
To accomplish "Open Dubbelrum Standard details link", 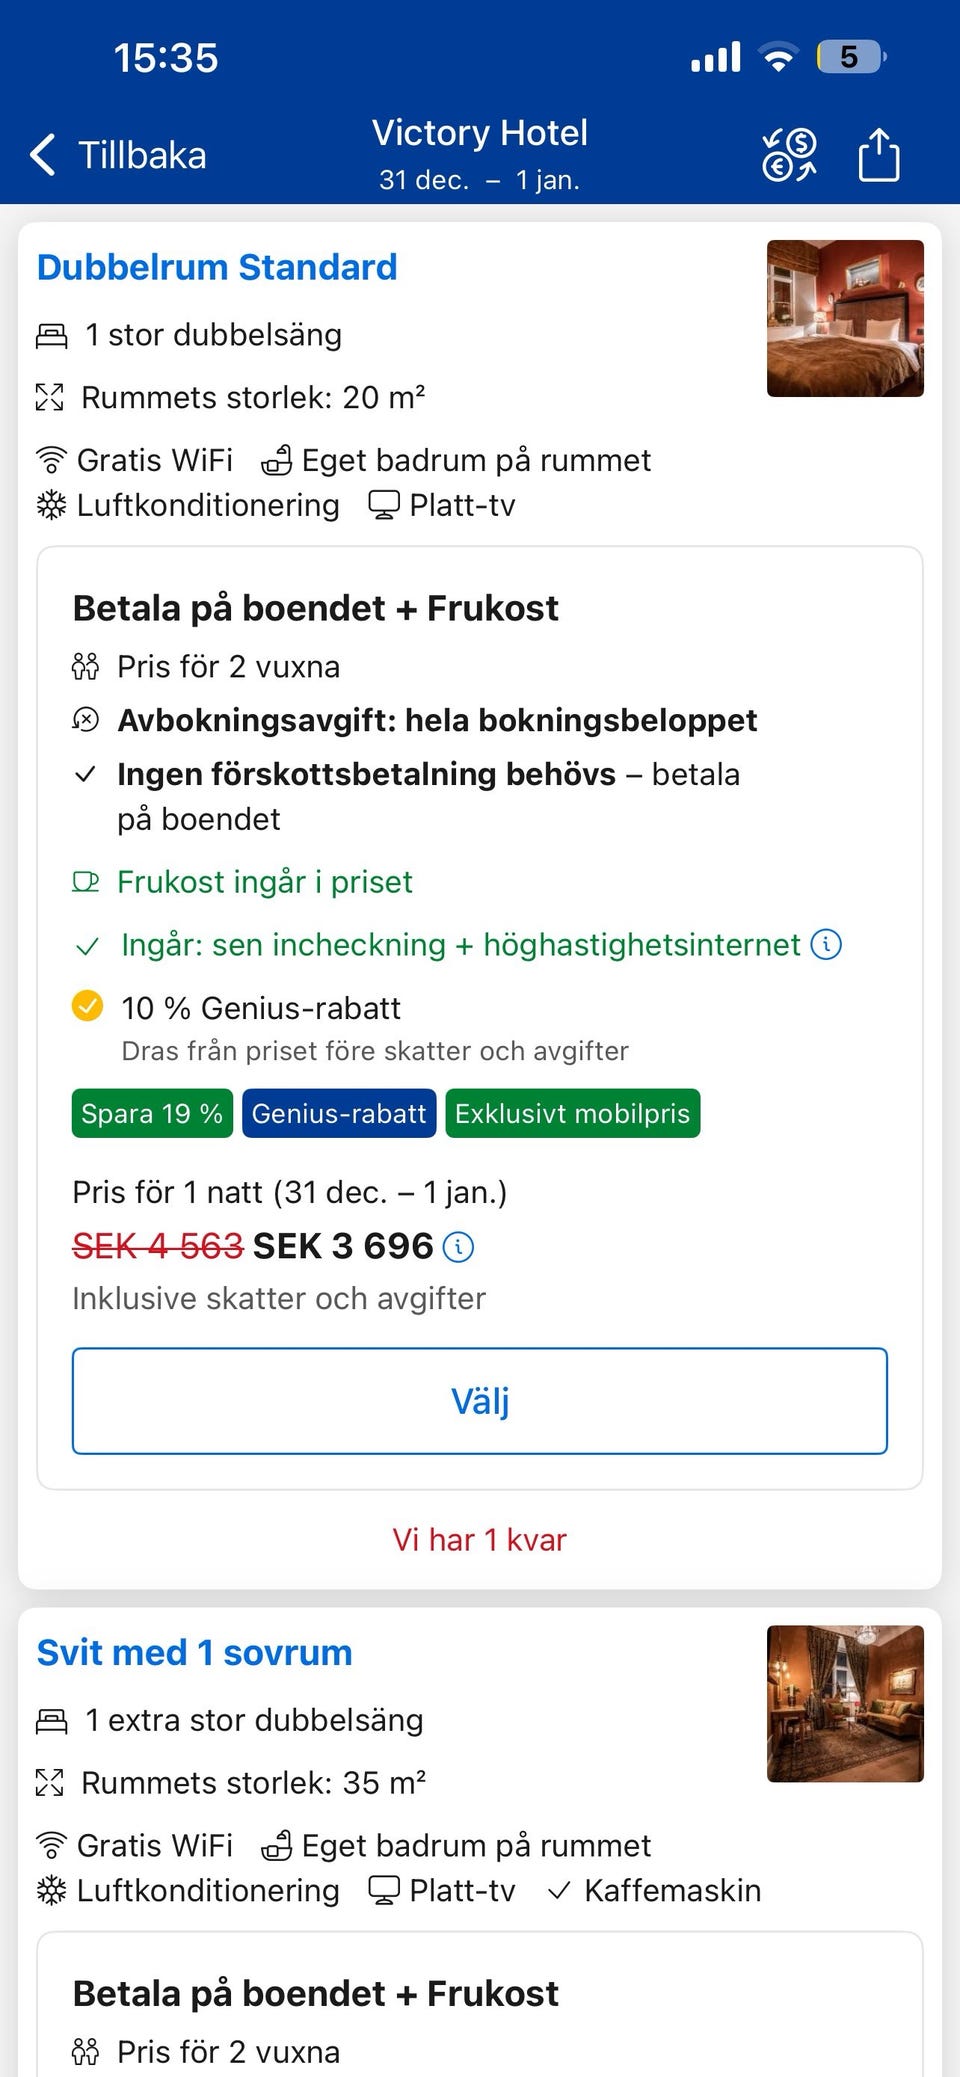I will pos(216,267).
